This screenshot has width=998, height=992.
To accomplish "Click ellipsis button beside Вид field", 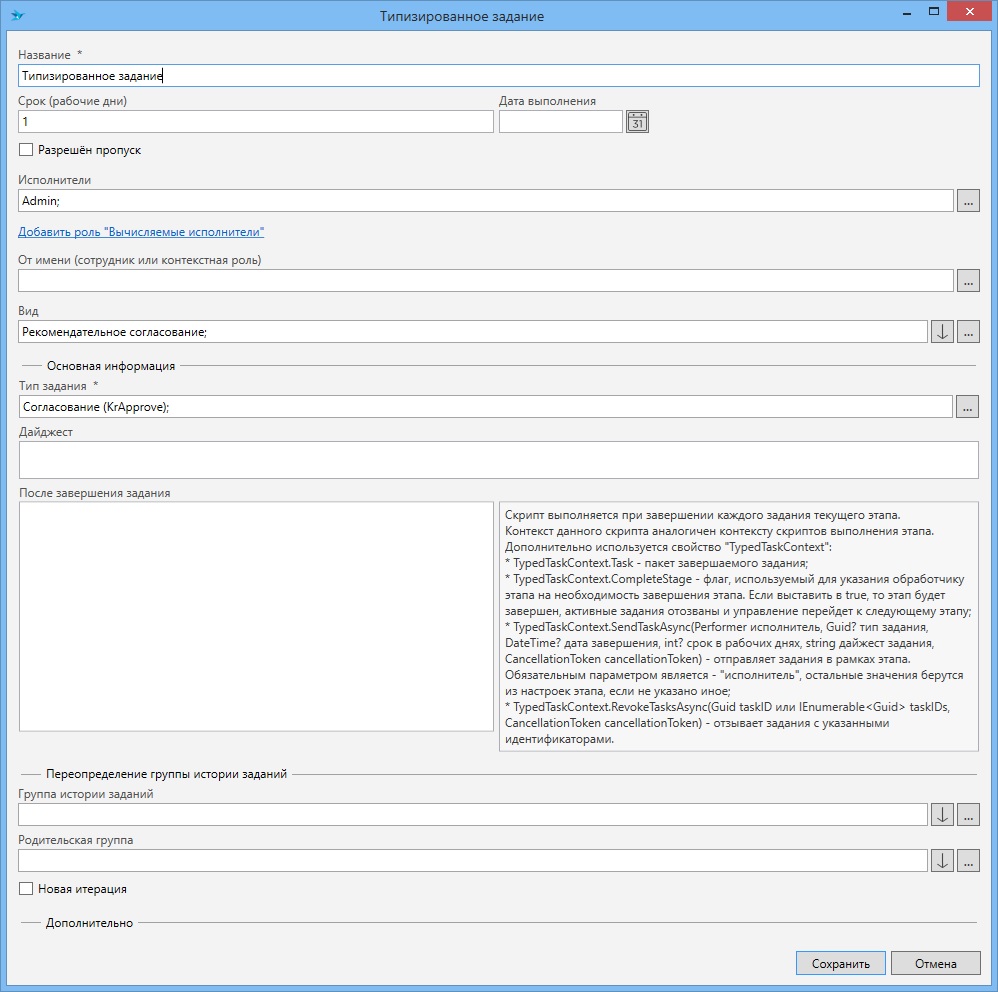I will pos(967,331).
